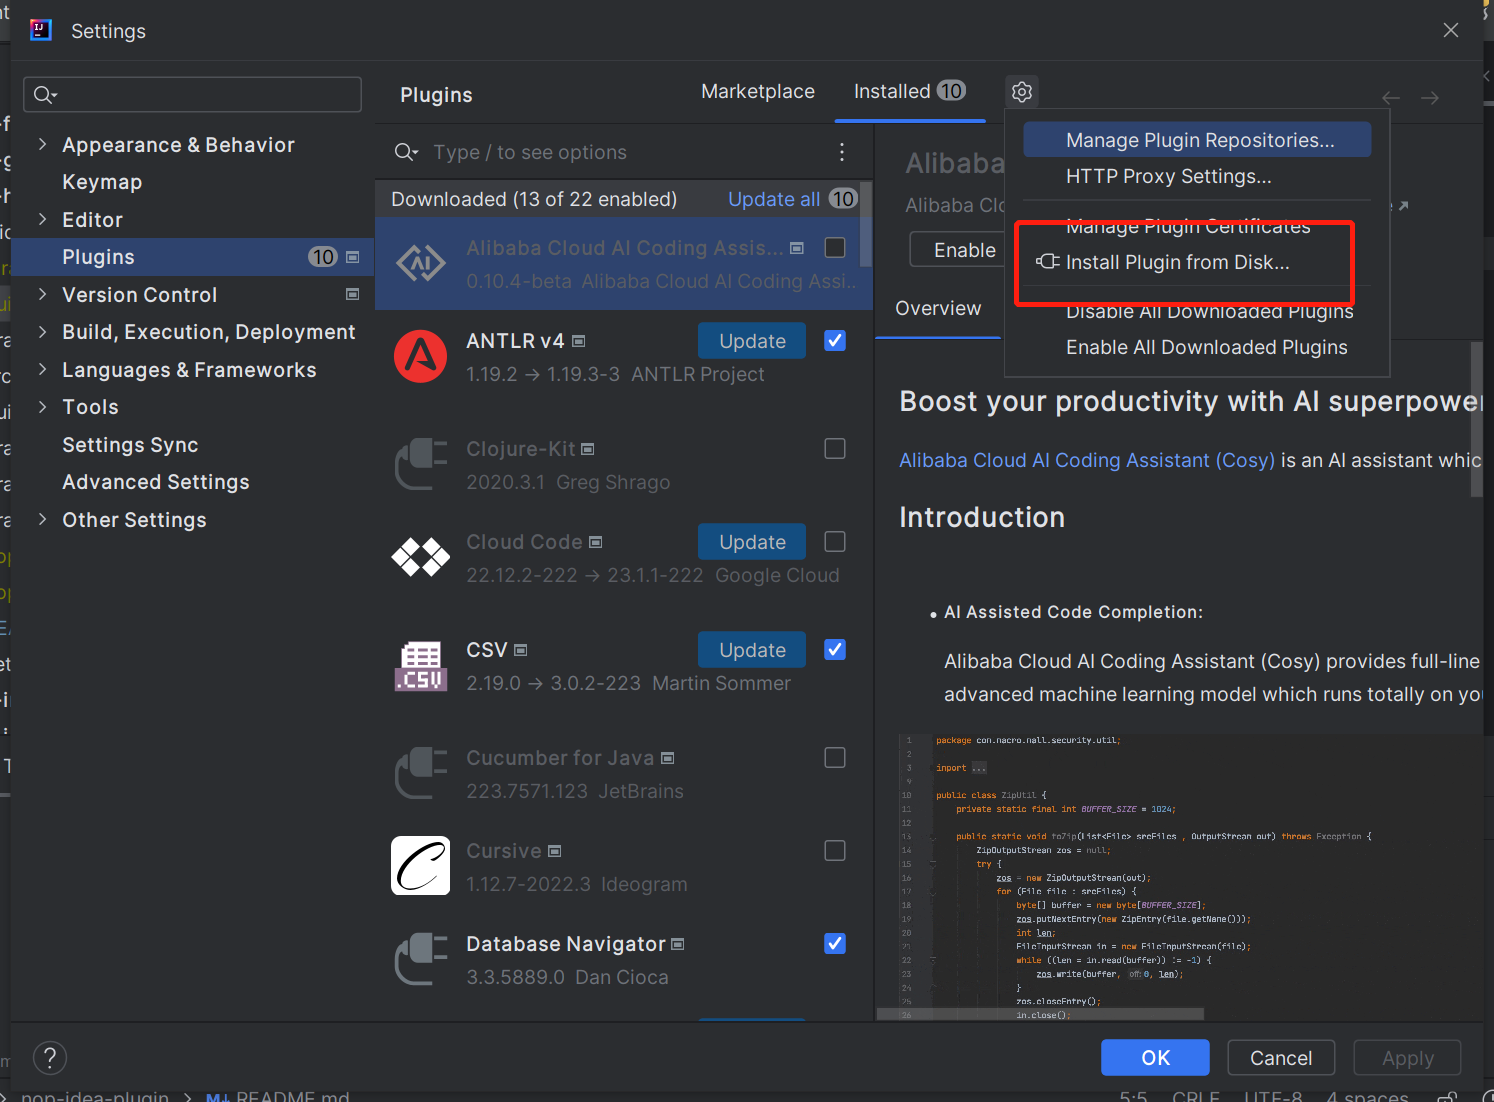Click Update for Cloud Code
This screenshot has height=1102, width=1494.
752,542
